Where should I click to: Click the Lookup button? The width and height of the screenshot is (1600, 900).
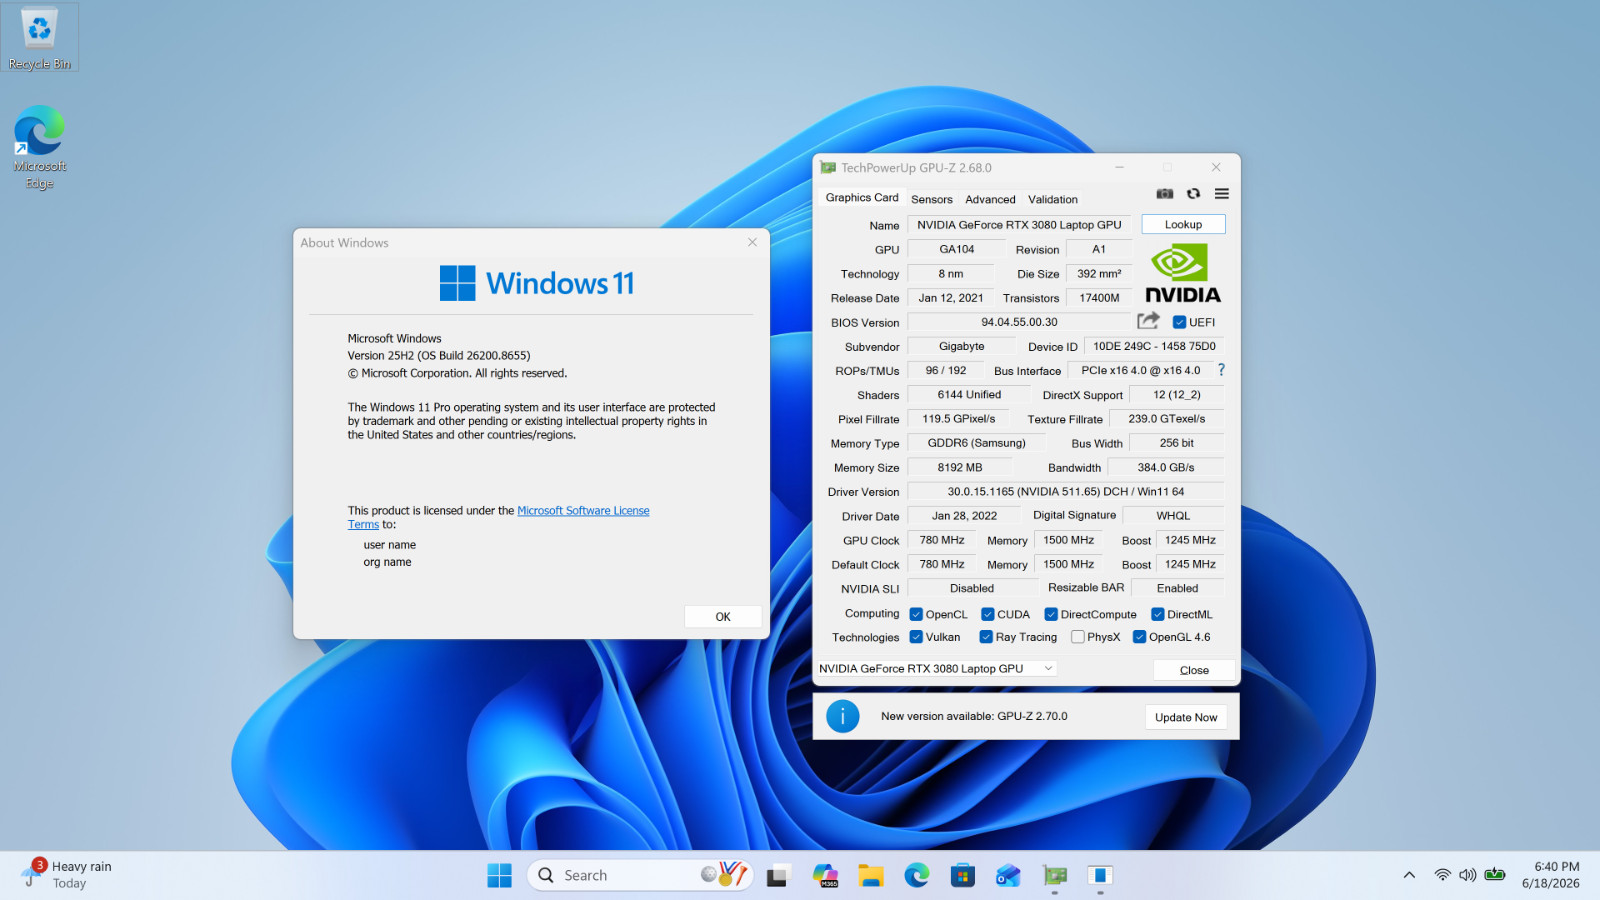tap(1183, 224)
